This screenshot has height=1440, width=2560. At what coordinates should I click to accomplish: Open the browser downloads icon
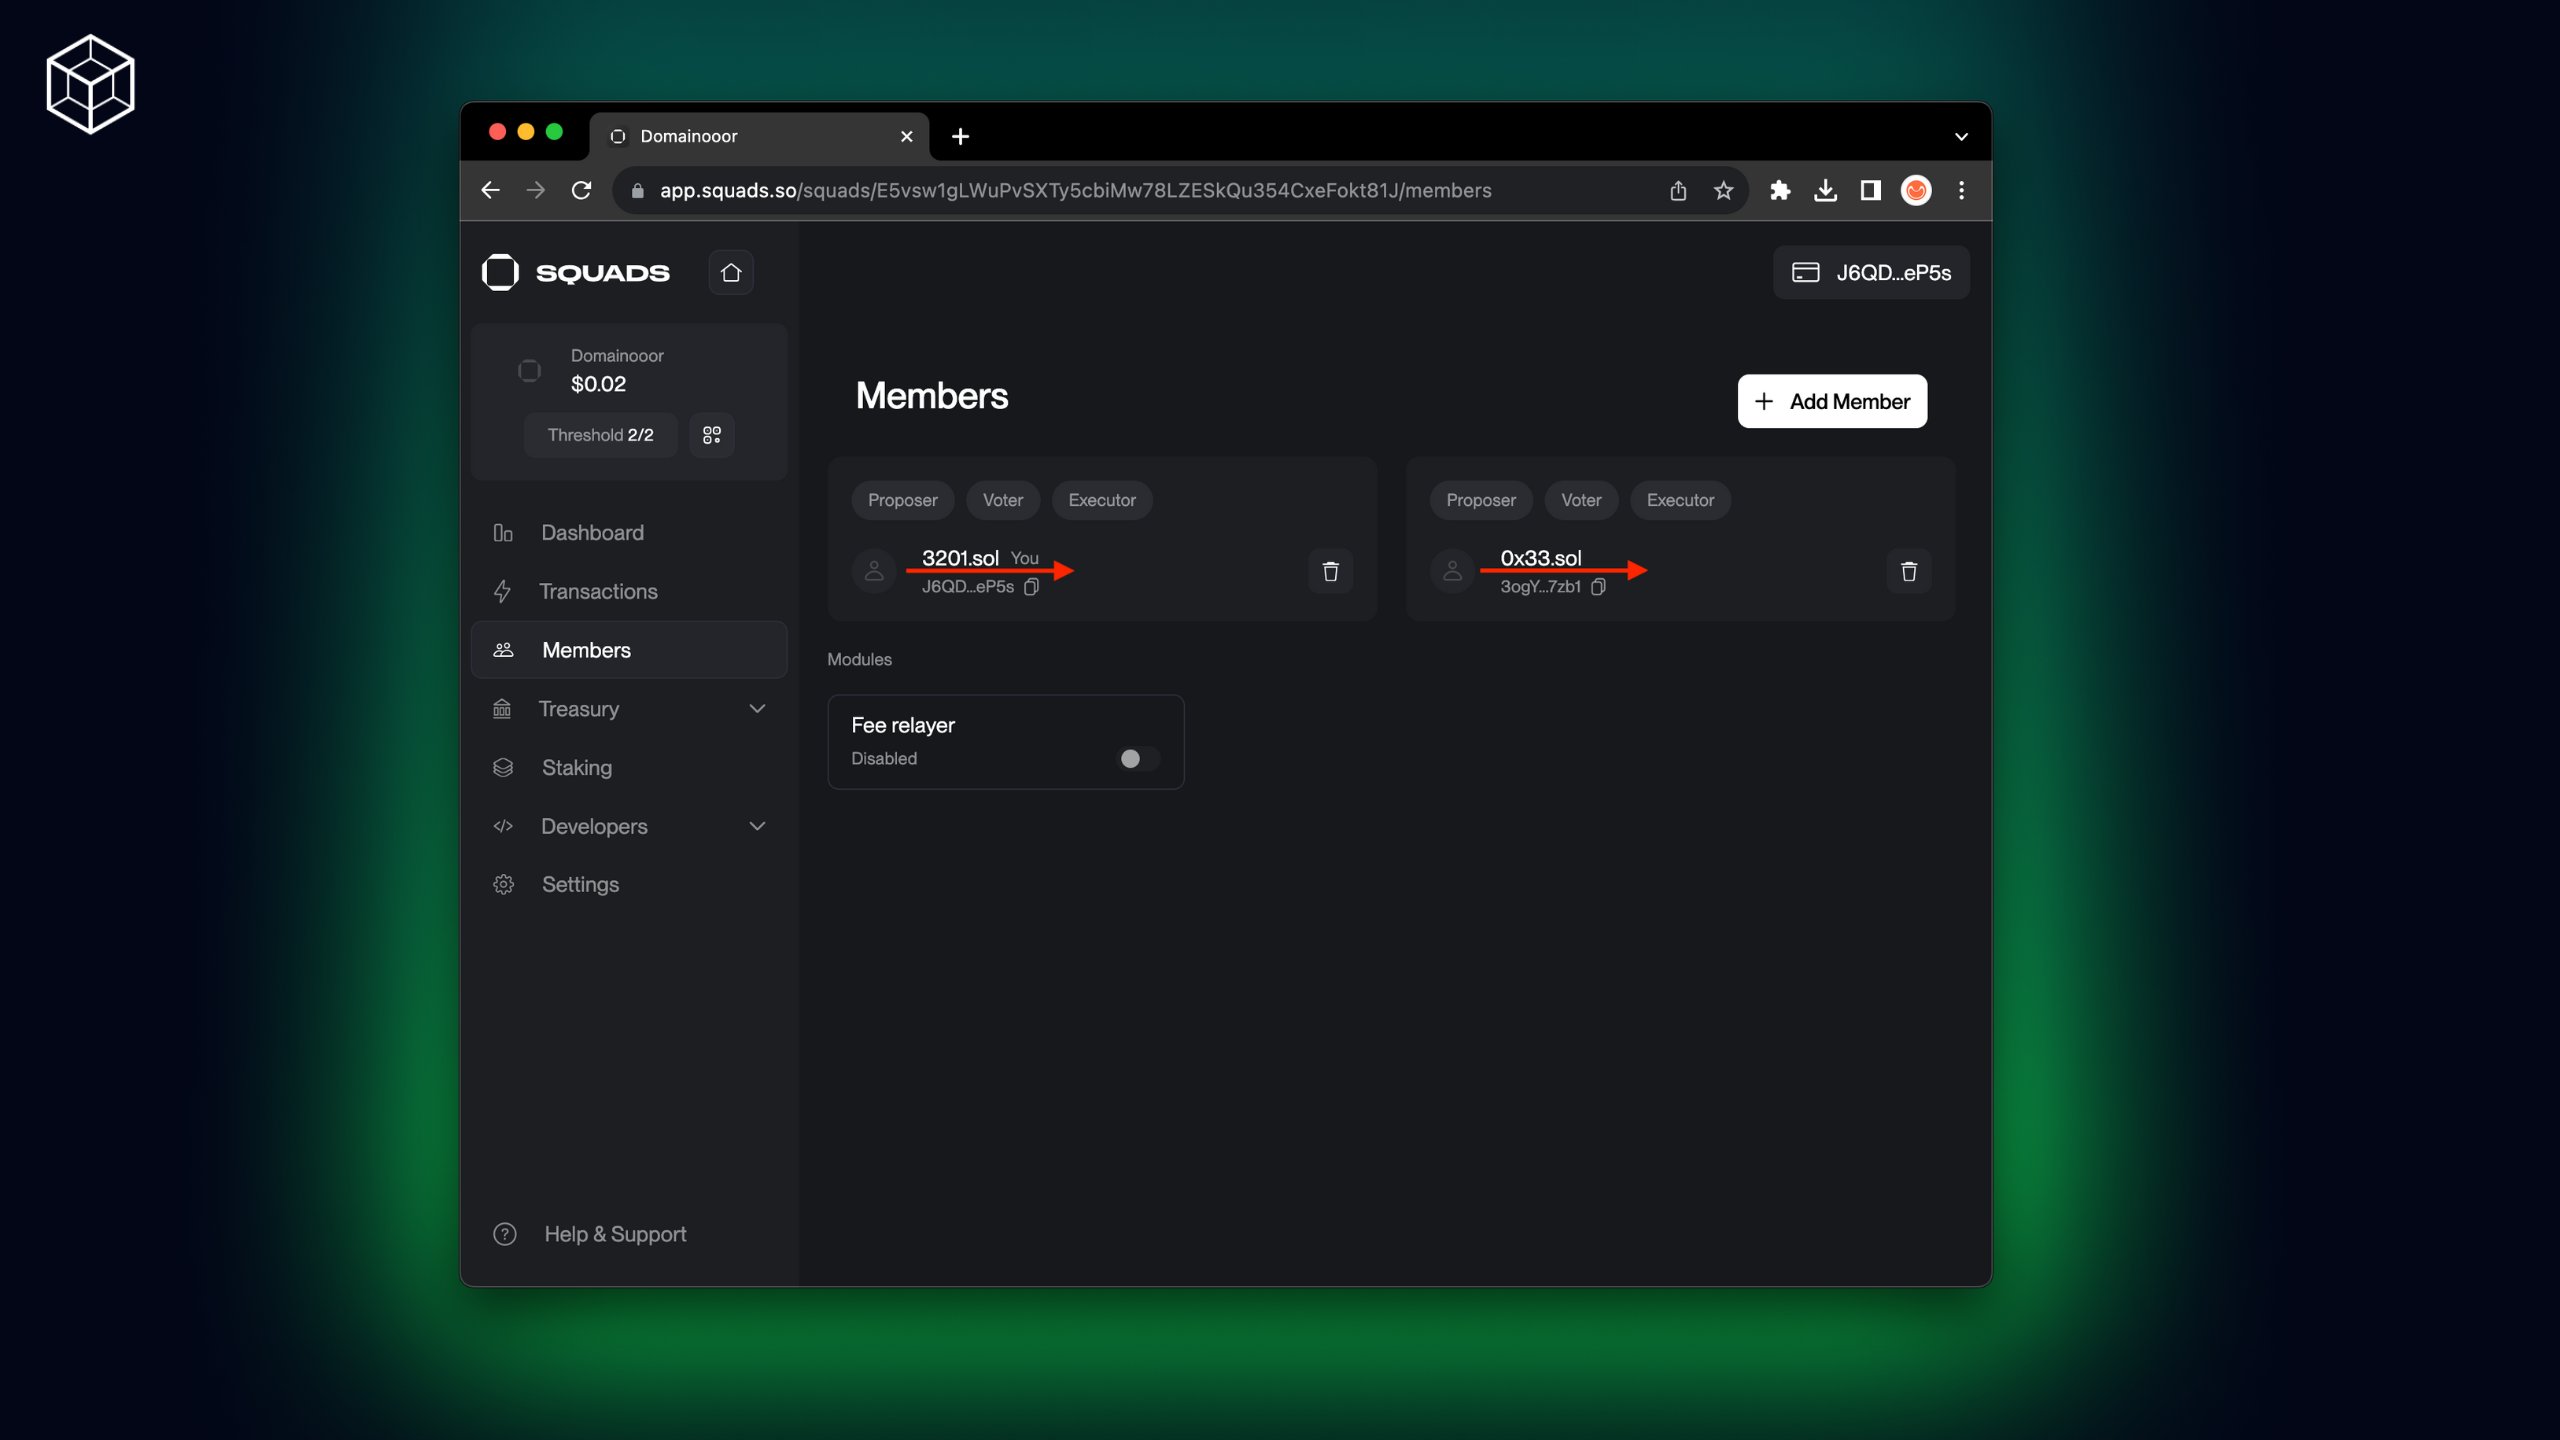(1825, 190)
